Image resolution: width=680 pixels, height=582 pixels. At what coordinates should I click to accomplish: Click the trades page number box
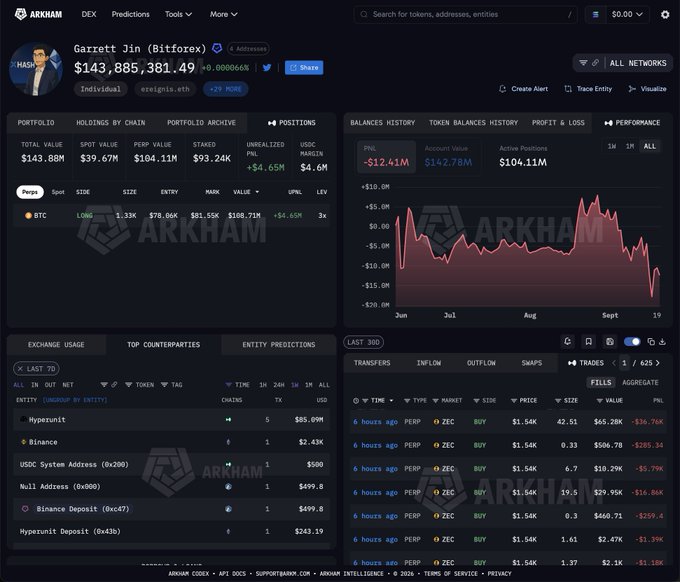tap(624, 363)
